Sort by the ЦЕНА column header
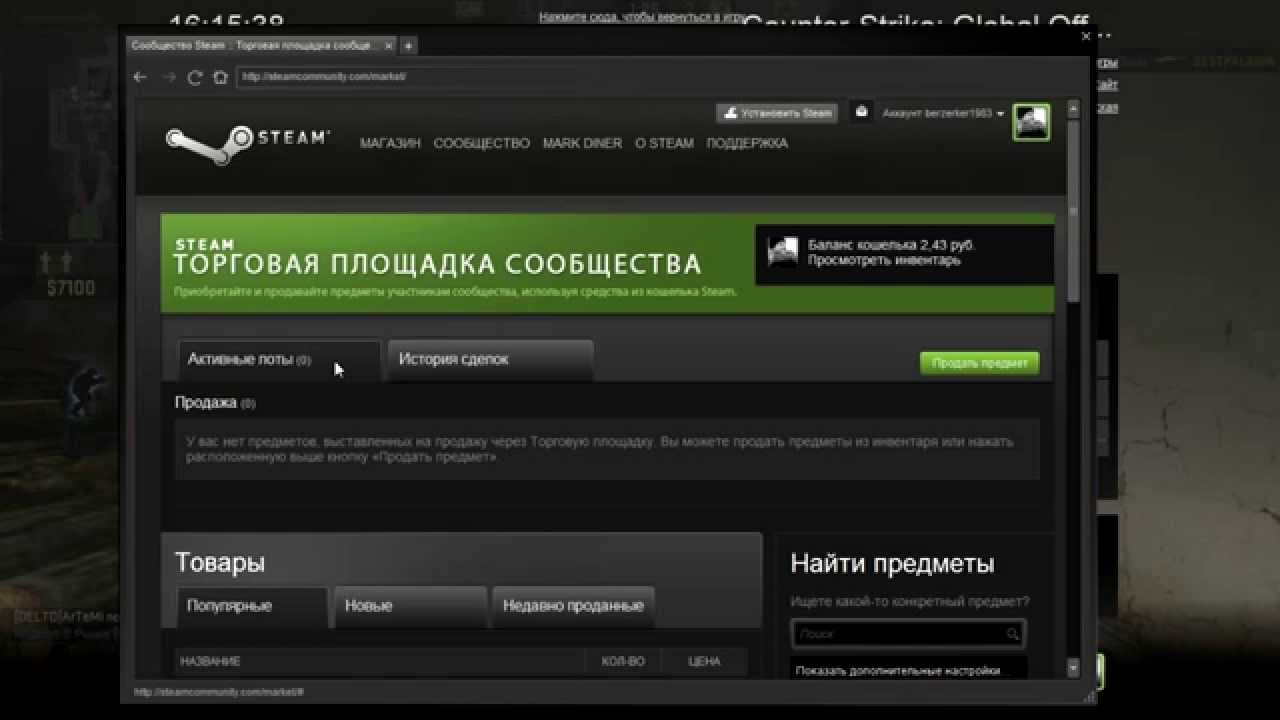This screenshot has height=720, width=1280. click(704, 661)
